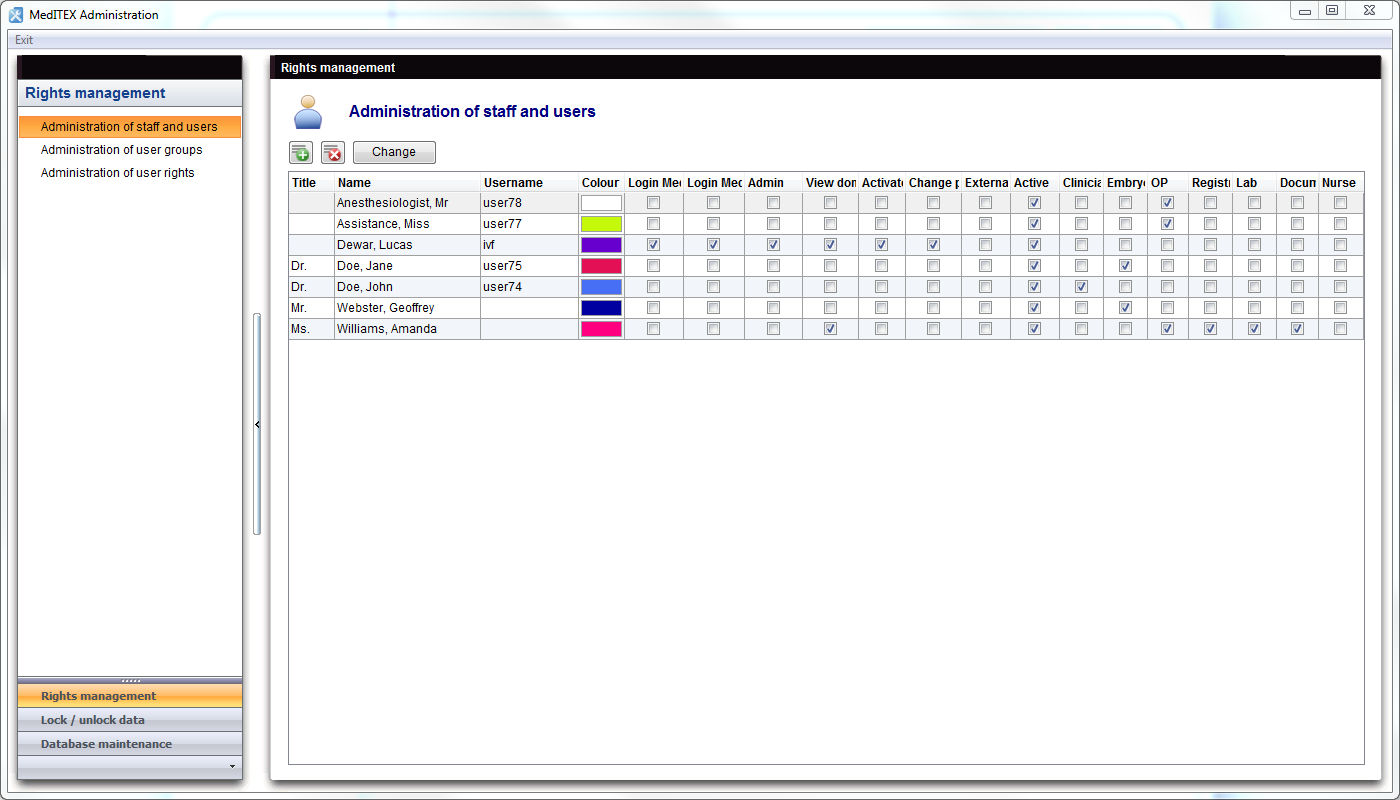Click the username cell 'user78'

[529, 203]
